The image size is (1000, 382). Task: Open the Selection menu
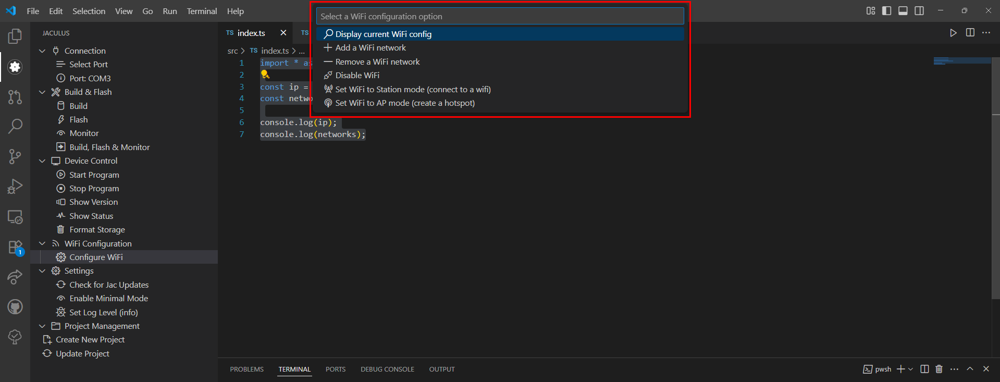click(89, 11)
